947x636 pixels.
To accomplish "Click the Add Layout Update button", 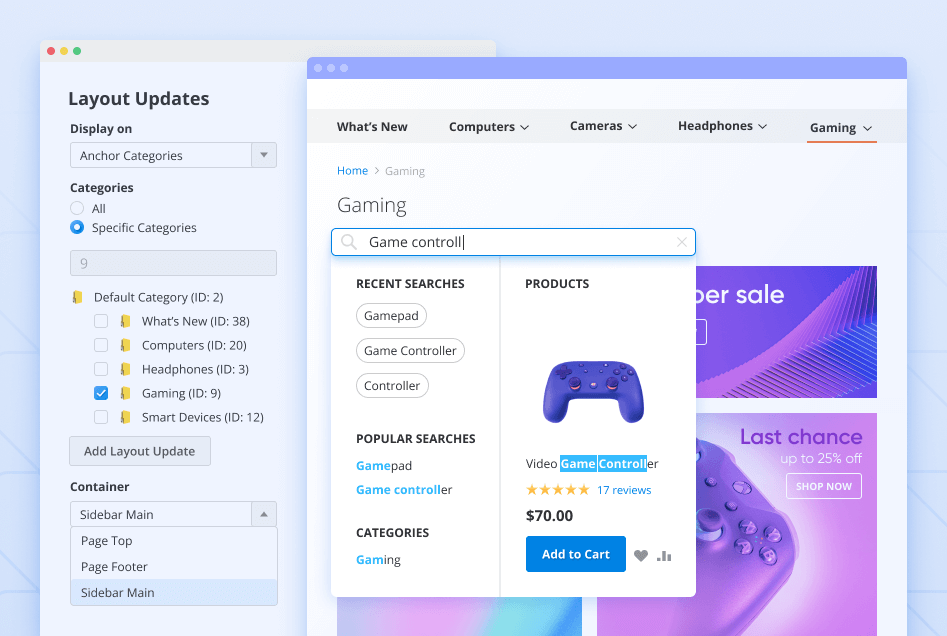I will (x=139, y=451).
